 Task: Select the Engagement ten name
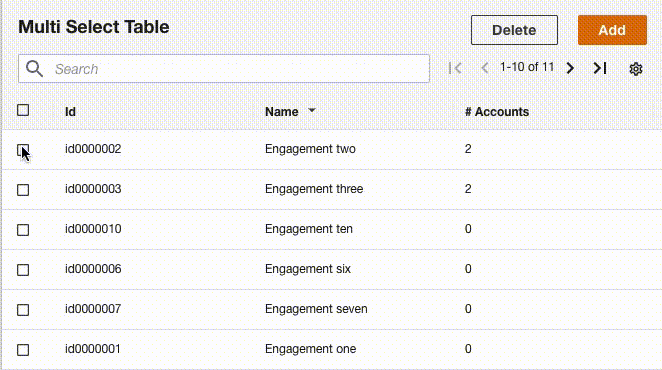(x=309, y=229)
